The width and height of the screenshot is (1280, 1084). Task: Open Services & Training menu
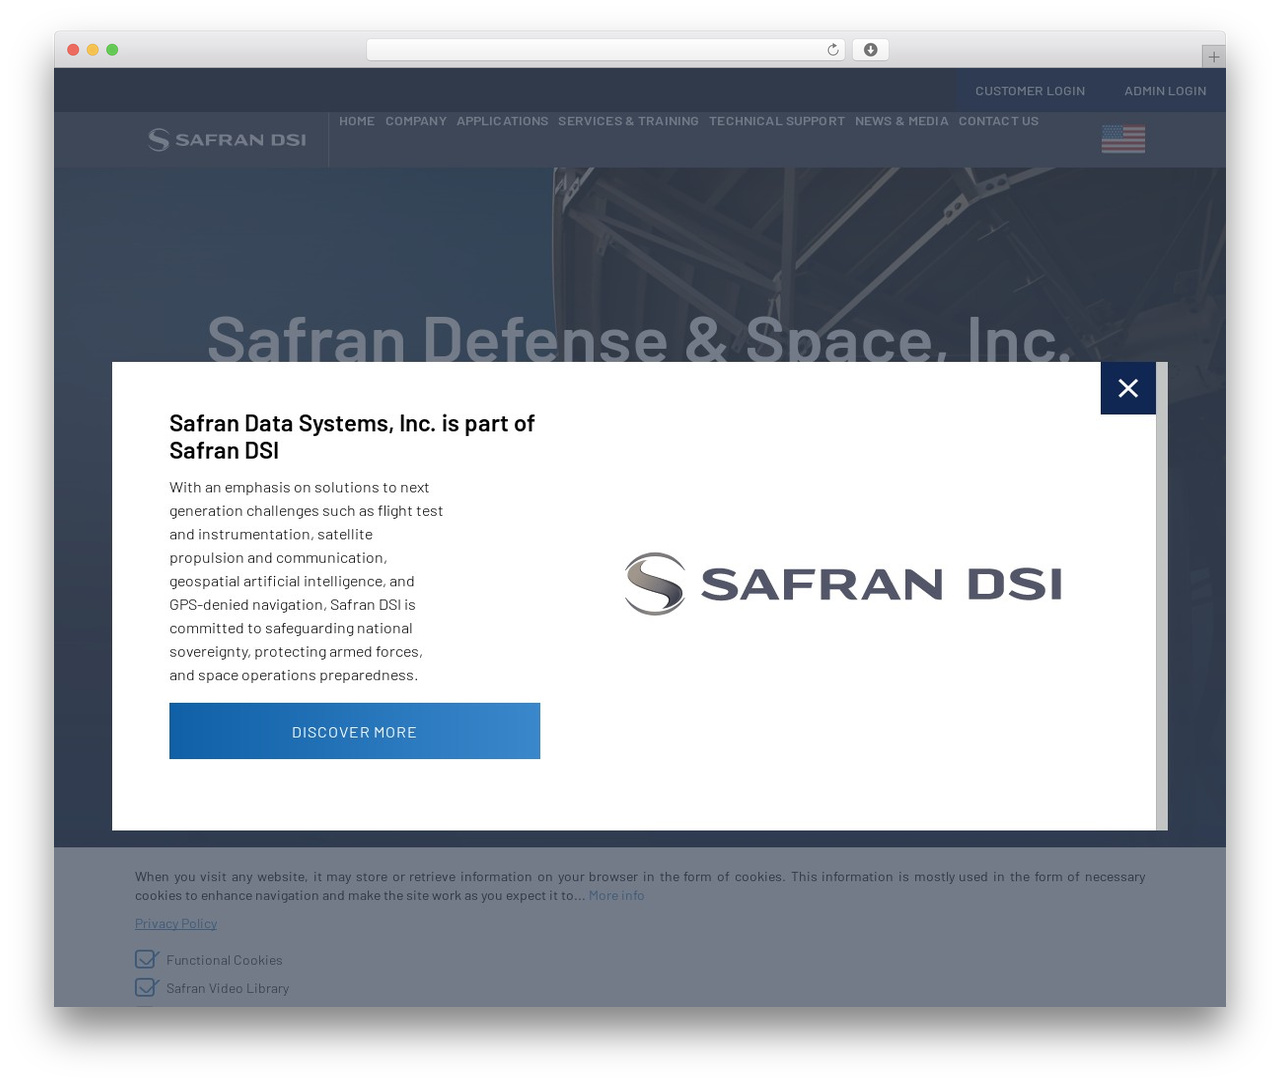point(628,121)
